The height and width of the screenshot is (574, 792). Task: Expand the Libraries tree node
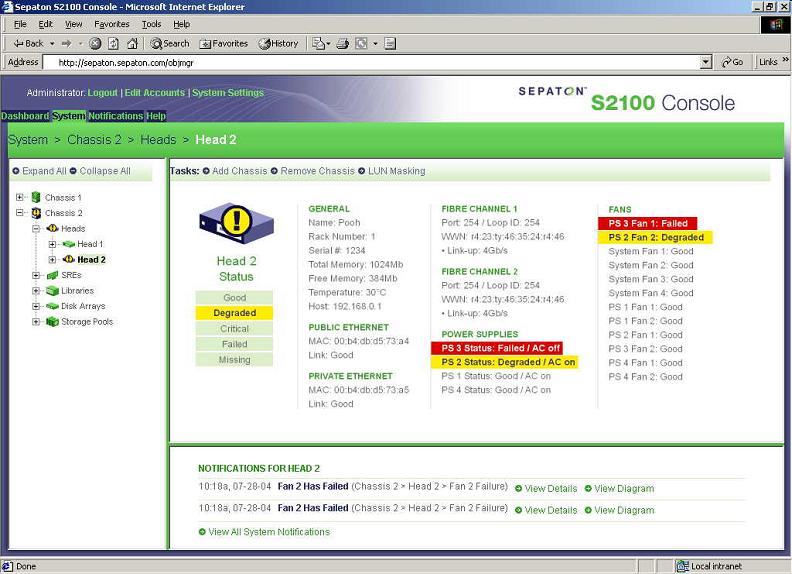click(x=36, y=291)
